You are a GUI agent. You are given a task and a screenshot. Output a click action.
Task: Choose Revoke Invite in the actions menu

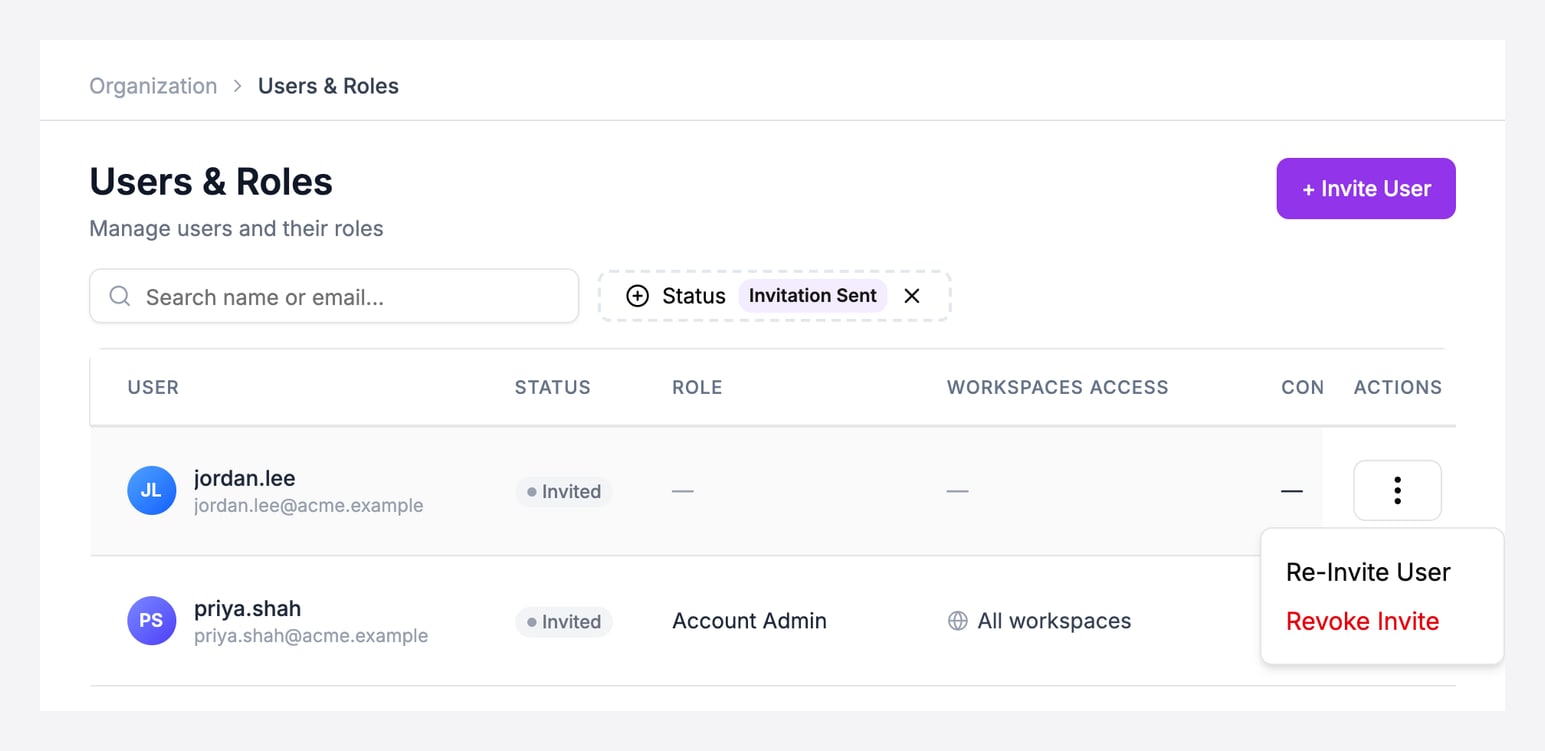pos(1362,621)
